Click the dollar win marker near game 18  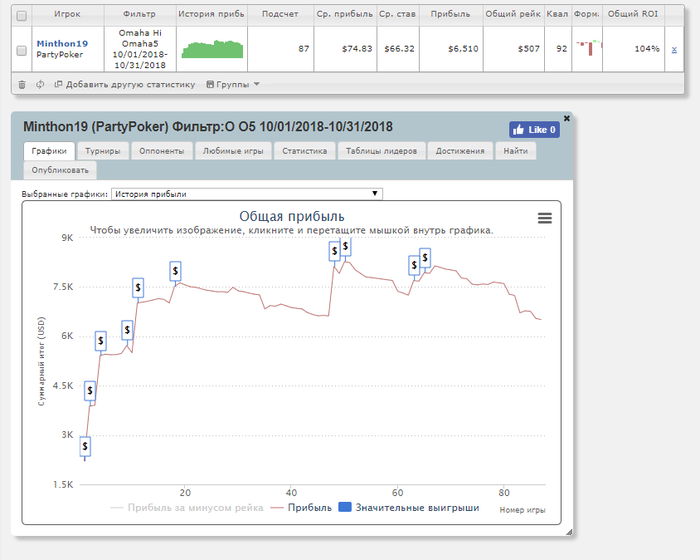[175, 271]
